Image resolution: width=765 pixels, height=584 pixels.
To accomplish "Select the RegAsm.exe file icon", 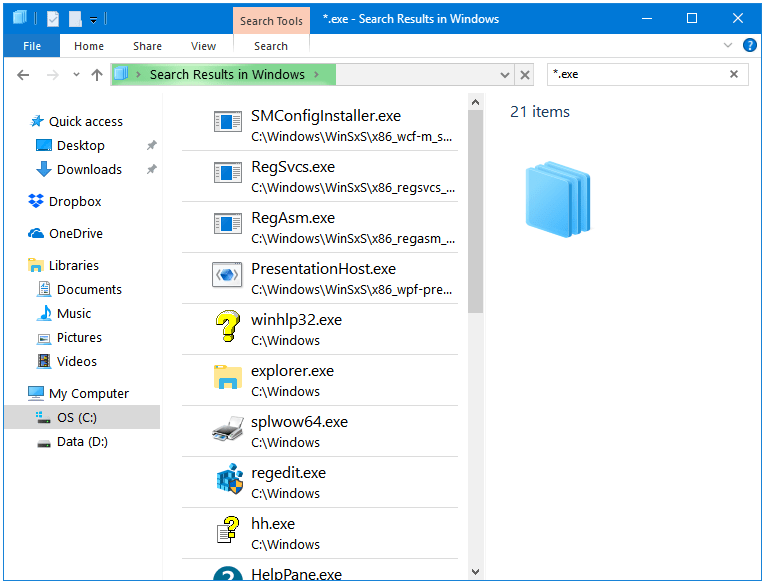I will click(x=228, y=223).
